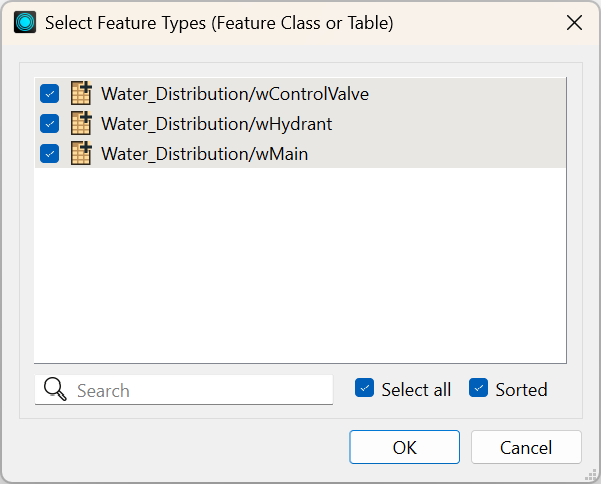This screenshot has width=601, height=484.
Task: Click the magnifying glass search icon
Action: coord(55,389)
